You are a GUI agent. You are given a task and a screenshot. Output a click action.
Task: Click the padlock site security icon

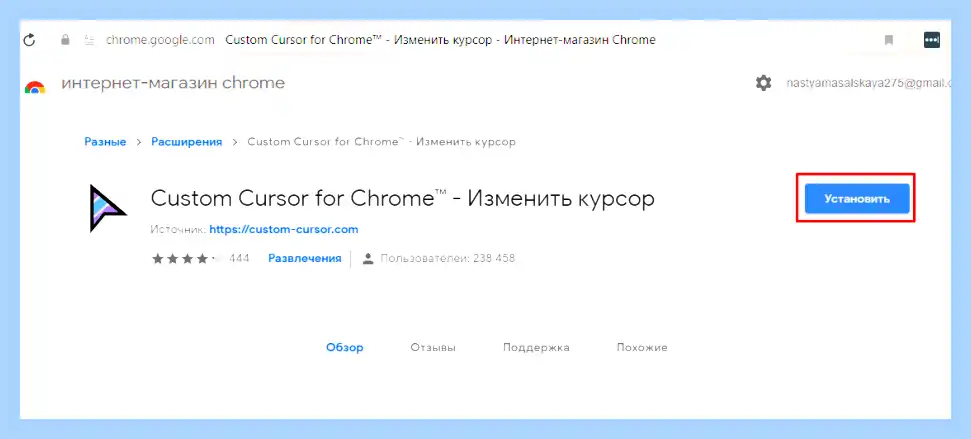[x=65, y=40]
